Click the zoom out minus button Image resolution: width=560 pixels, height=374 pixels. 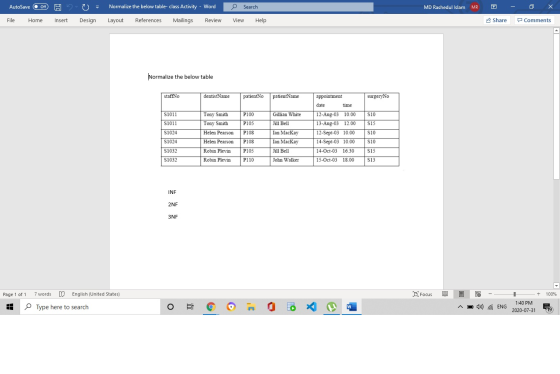490,294
